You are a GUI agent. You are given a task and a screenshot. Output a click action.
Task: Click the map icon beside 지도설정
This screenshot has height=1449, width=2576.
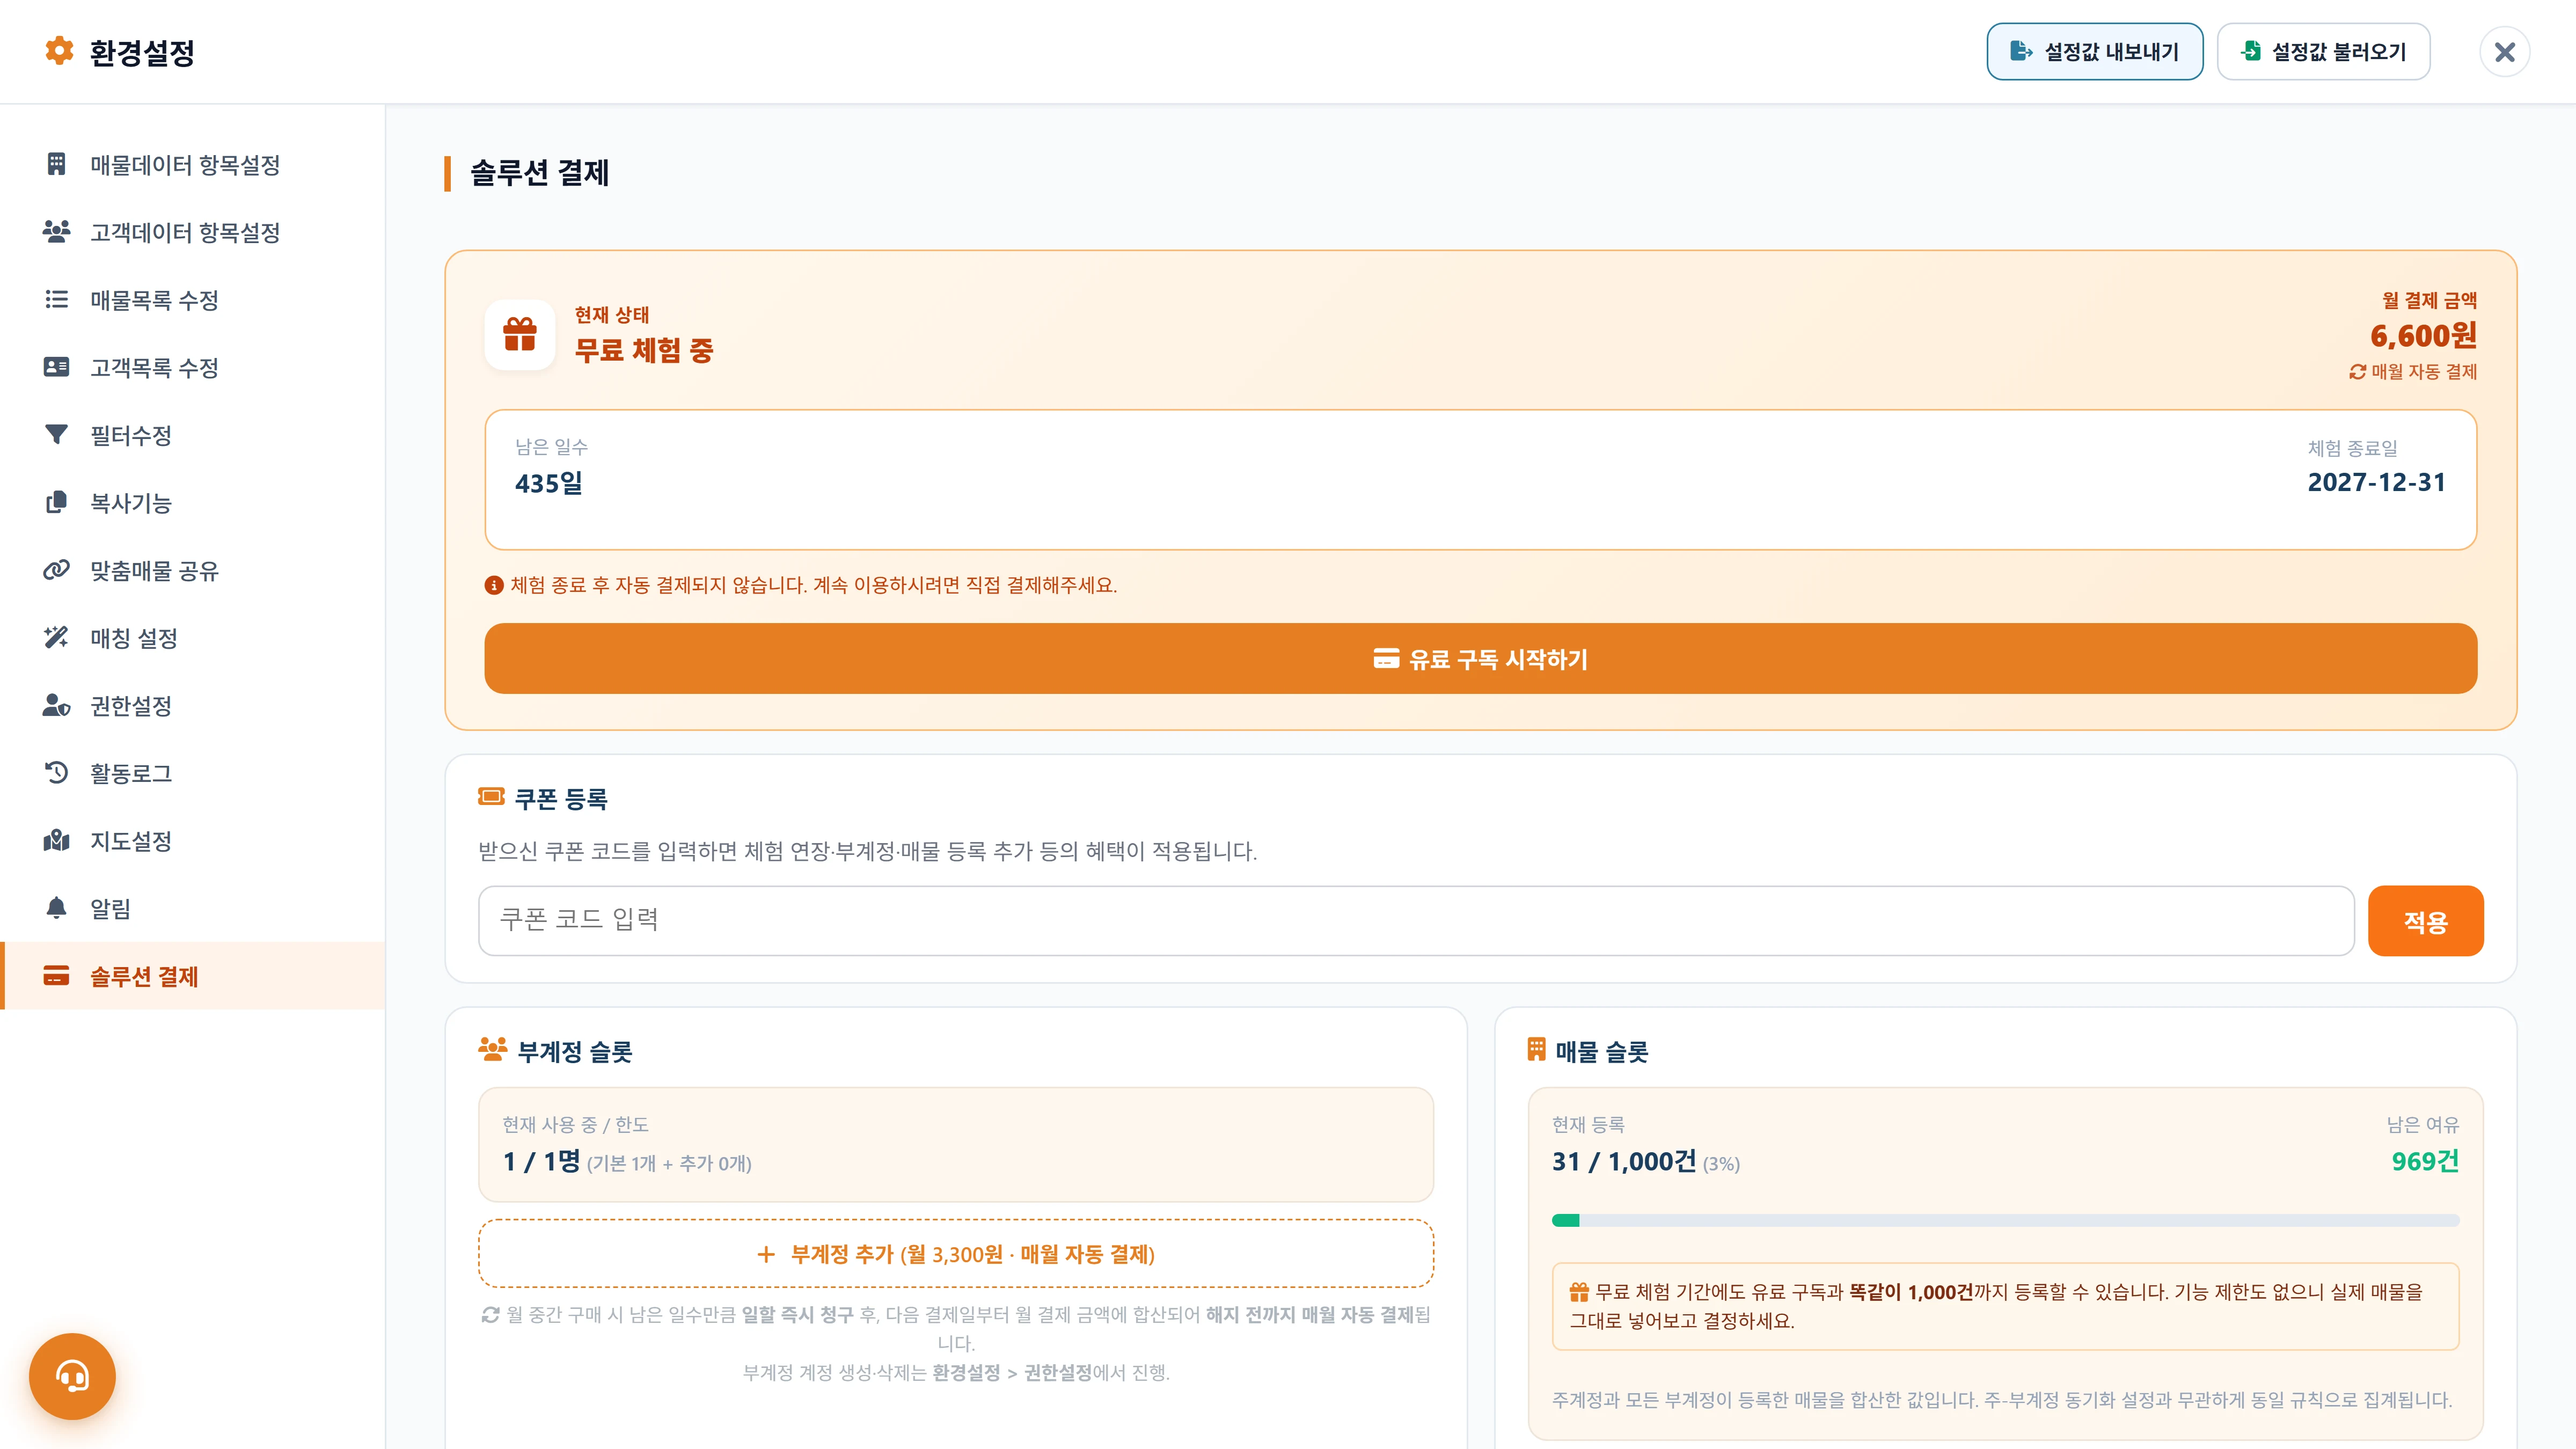click(x=56, y=840)
